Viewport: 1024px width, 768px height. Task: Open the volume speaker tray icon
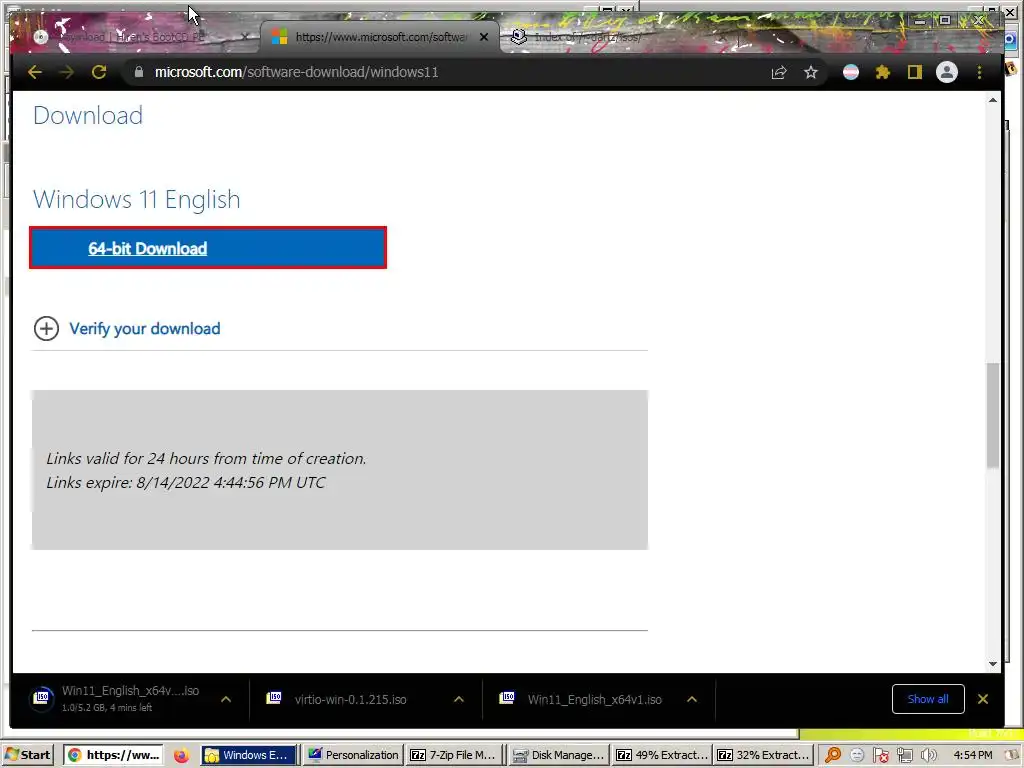[x=928, y=756]
